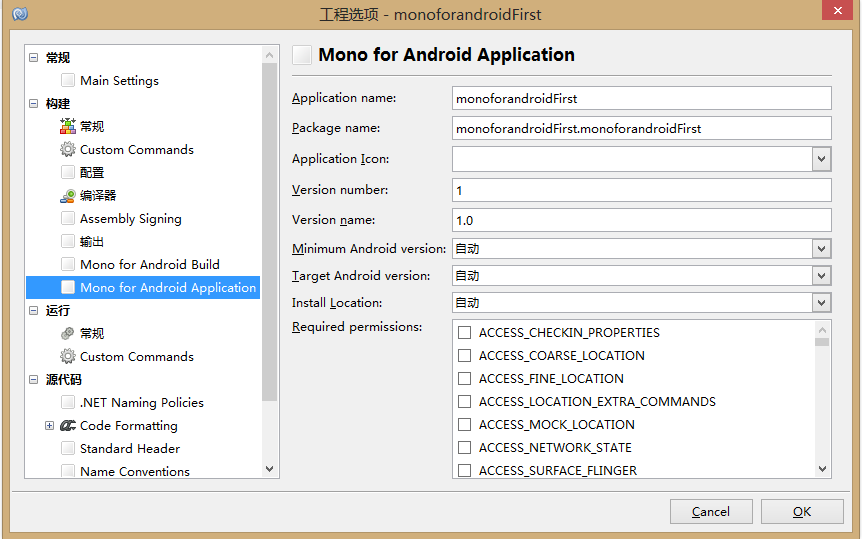Open .NET Naming Policies page
Viewport: 862px width, 539px height.
pos(142,403)
